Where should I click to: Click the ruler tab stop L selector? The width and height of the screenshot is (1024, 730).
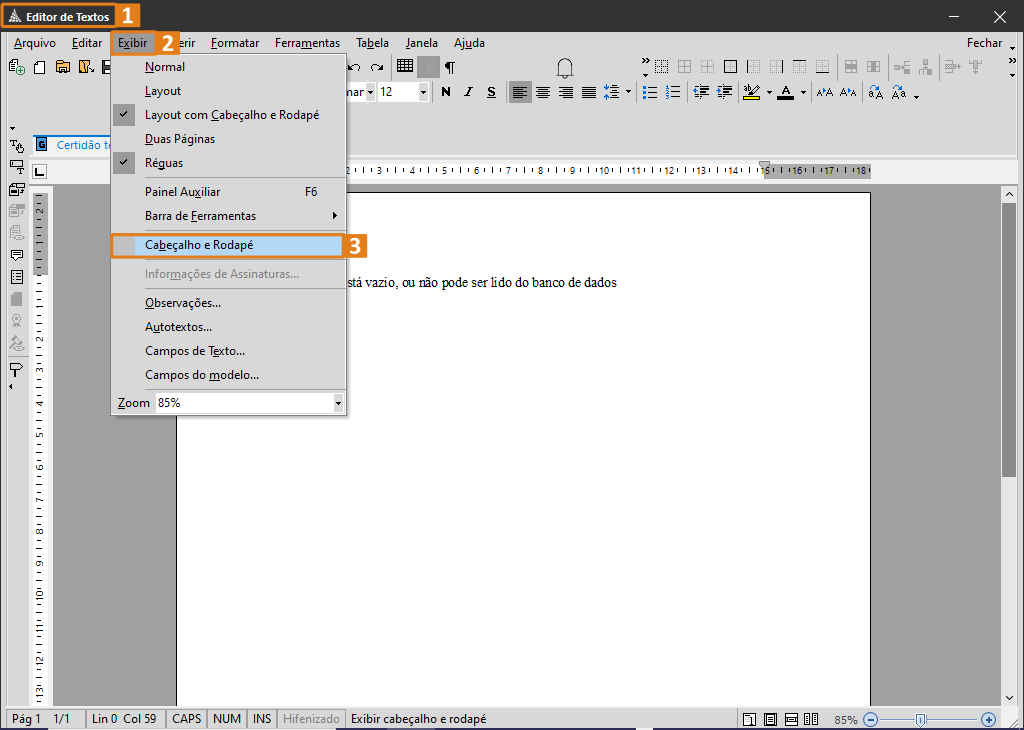pyautogui.click(x=40, y=171)
